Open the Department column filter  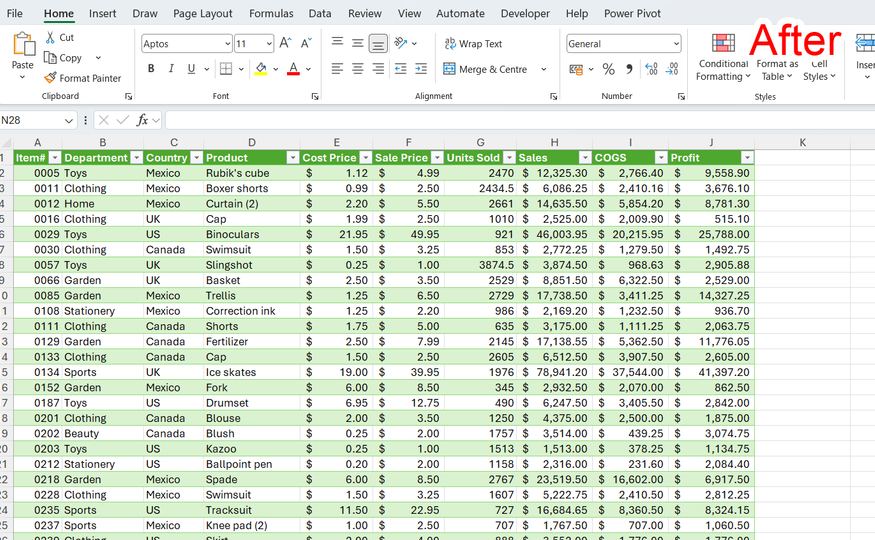[137, 158]
